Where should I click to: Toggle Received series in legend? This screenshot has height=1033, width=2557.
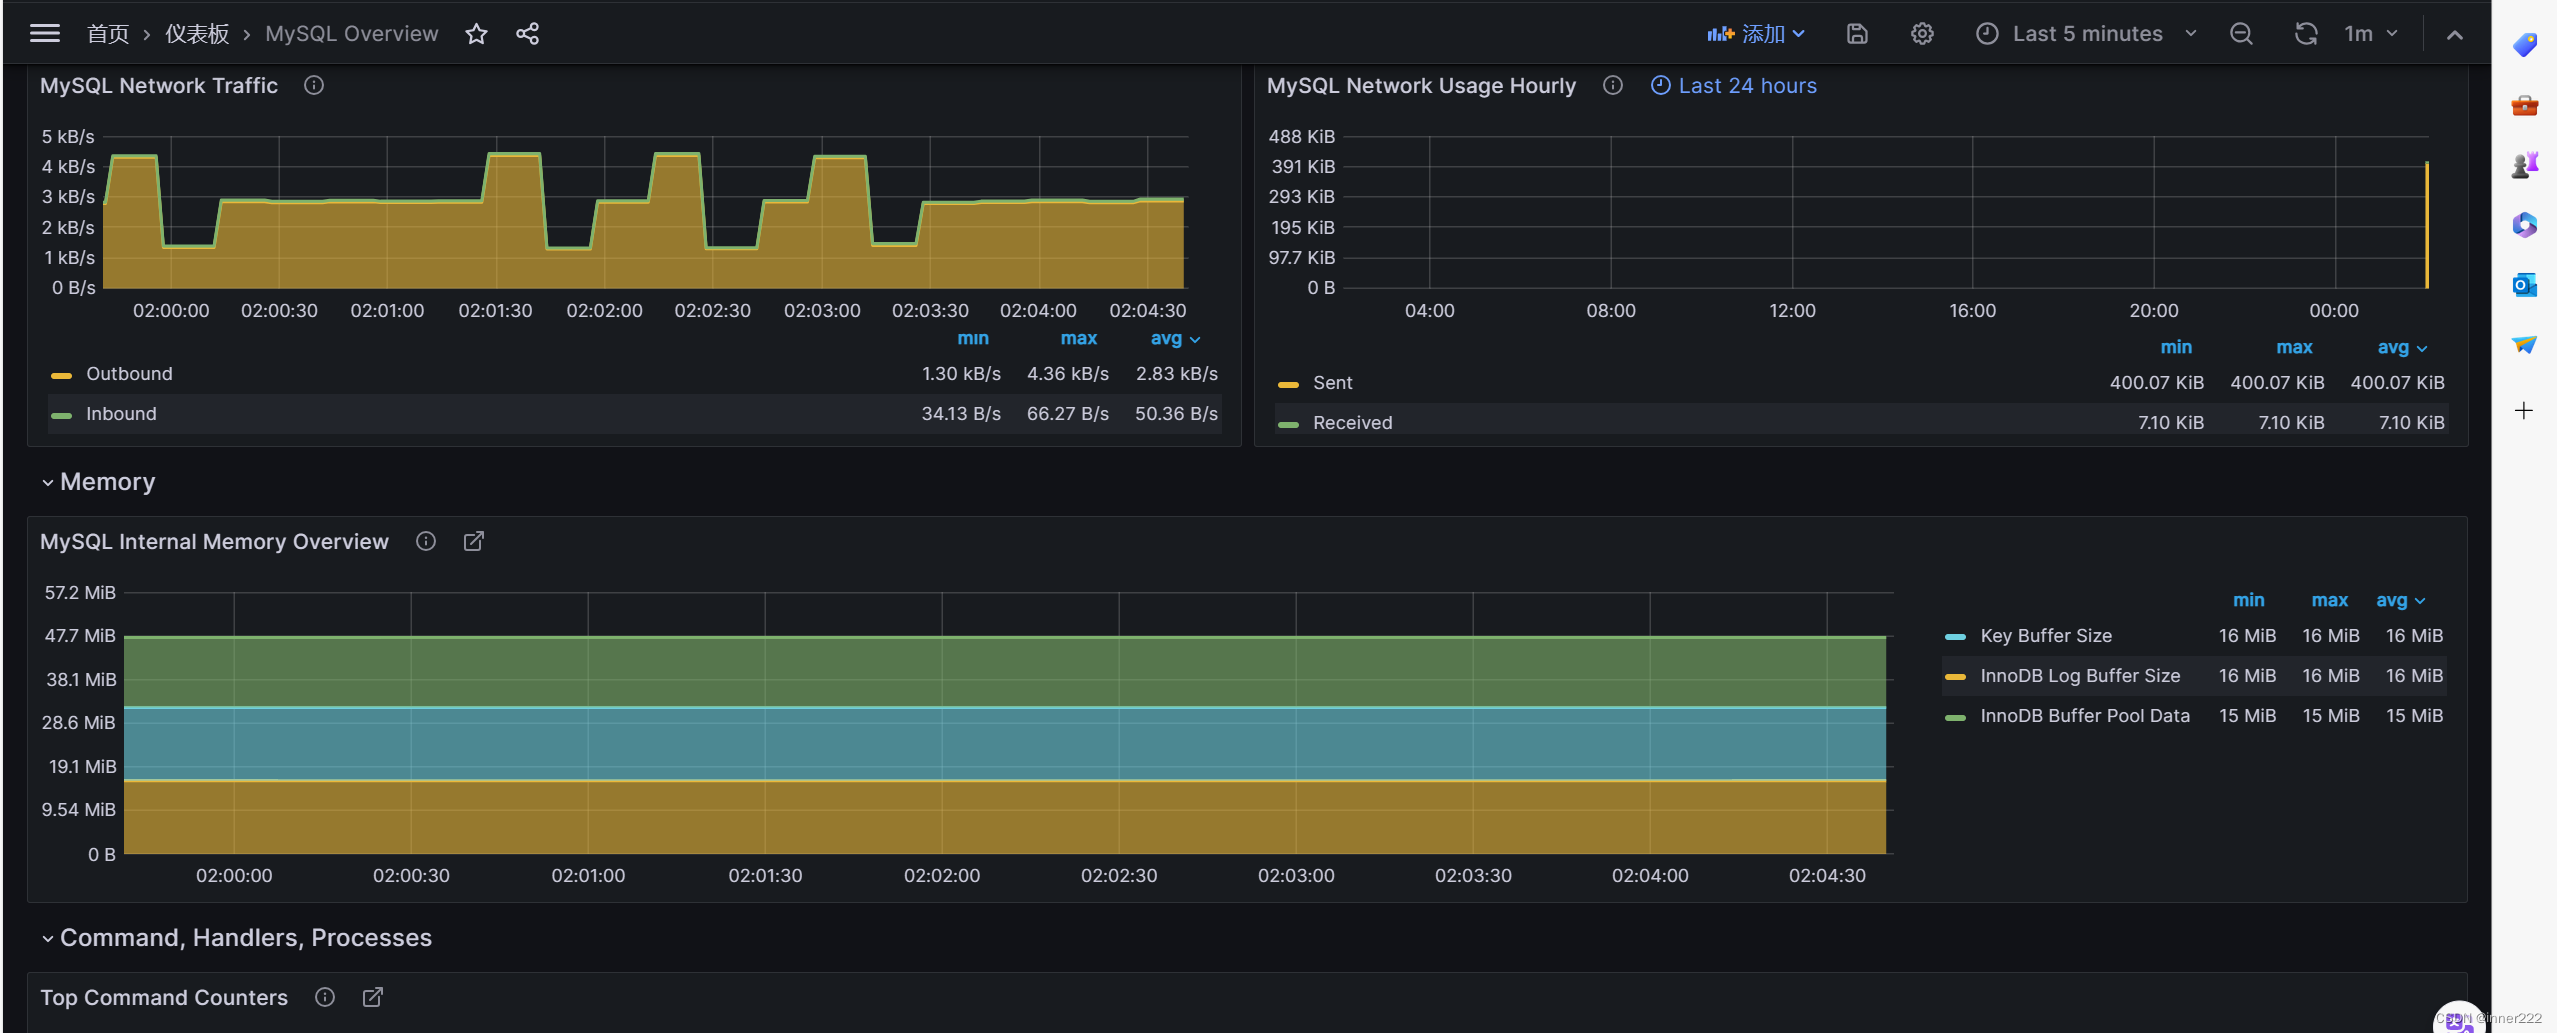[x=1352, y=423]
